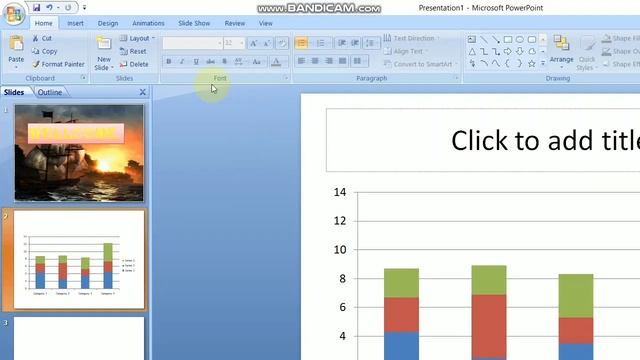Click the font name box
Screen dimensions: 640x360
192,43
